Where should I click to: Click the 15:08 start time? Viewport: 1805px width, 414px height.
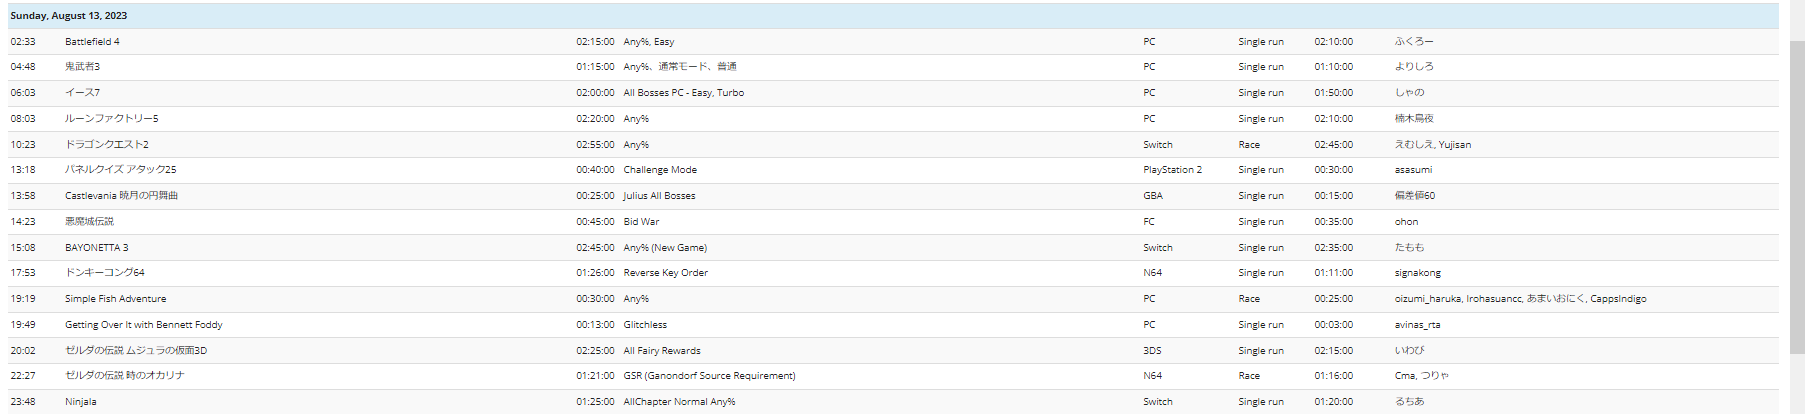pyautogui.click(x=23, y=248)
